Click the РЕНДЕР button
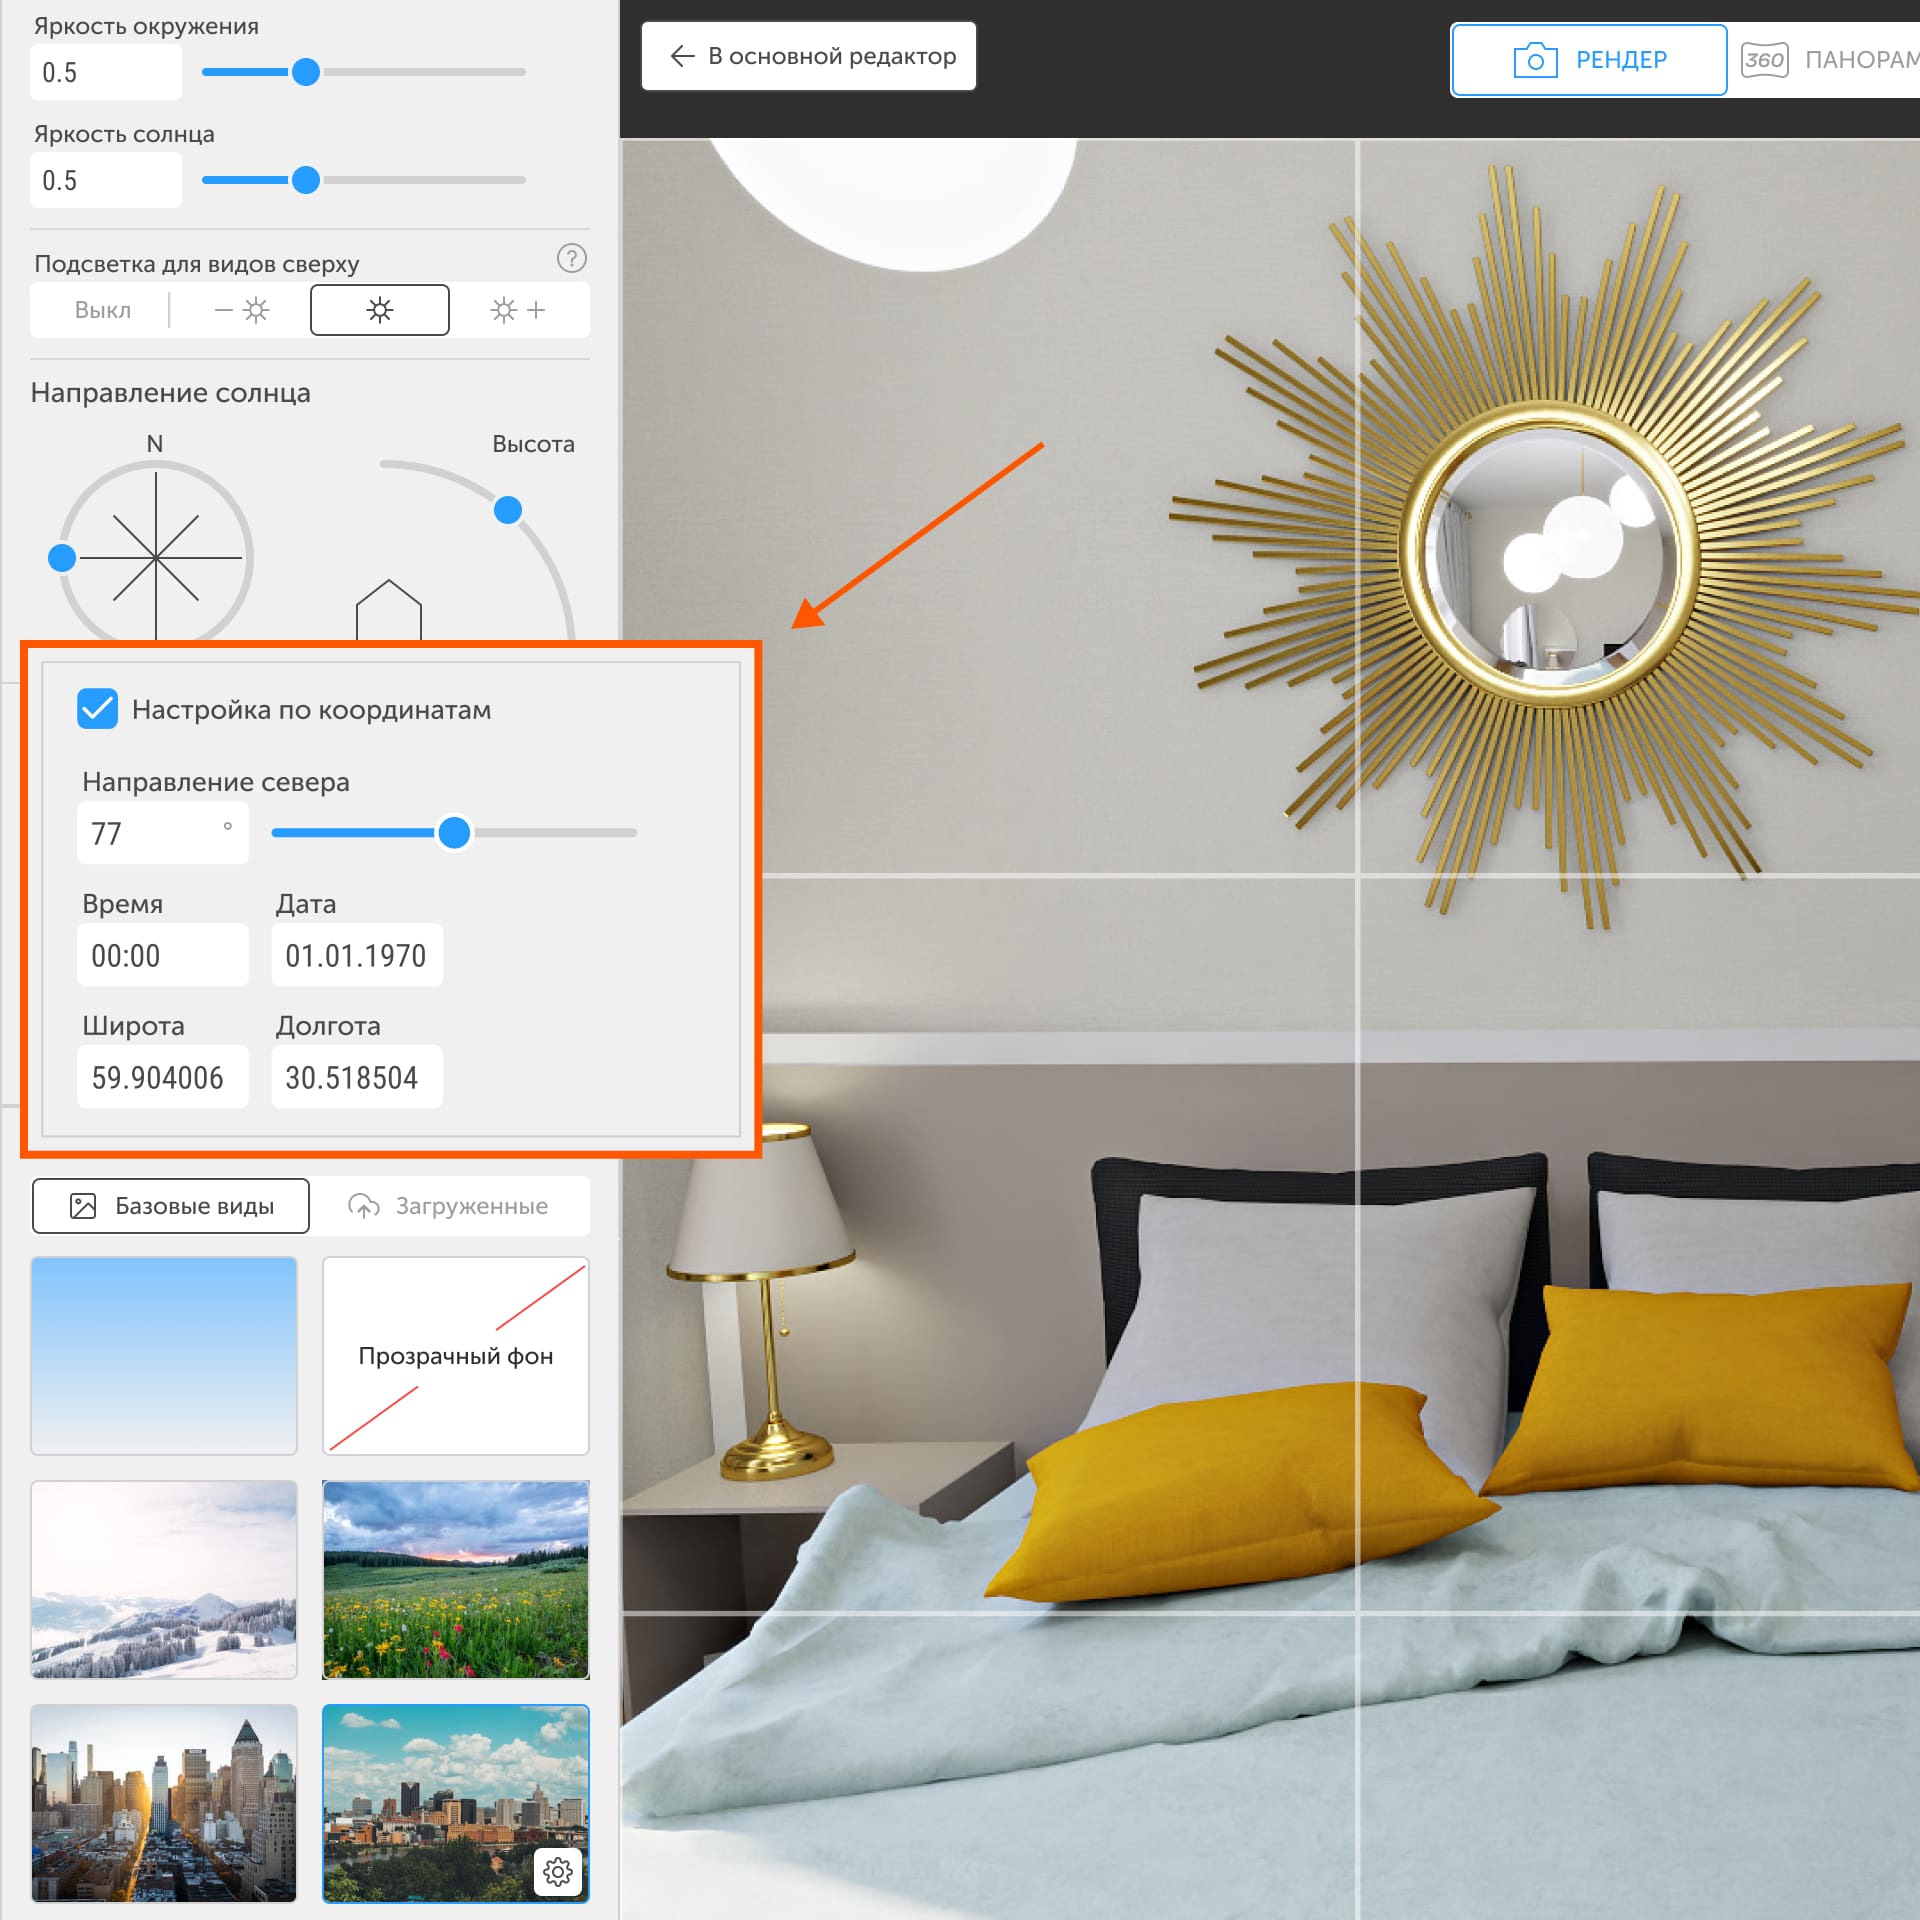The image size is (1920, 1920). click(x=1588, y=60)
